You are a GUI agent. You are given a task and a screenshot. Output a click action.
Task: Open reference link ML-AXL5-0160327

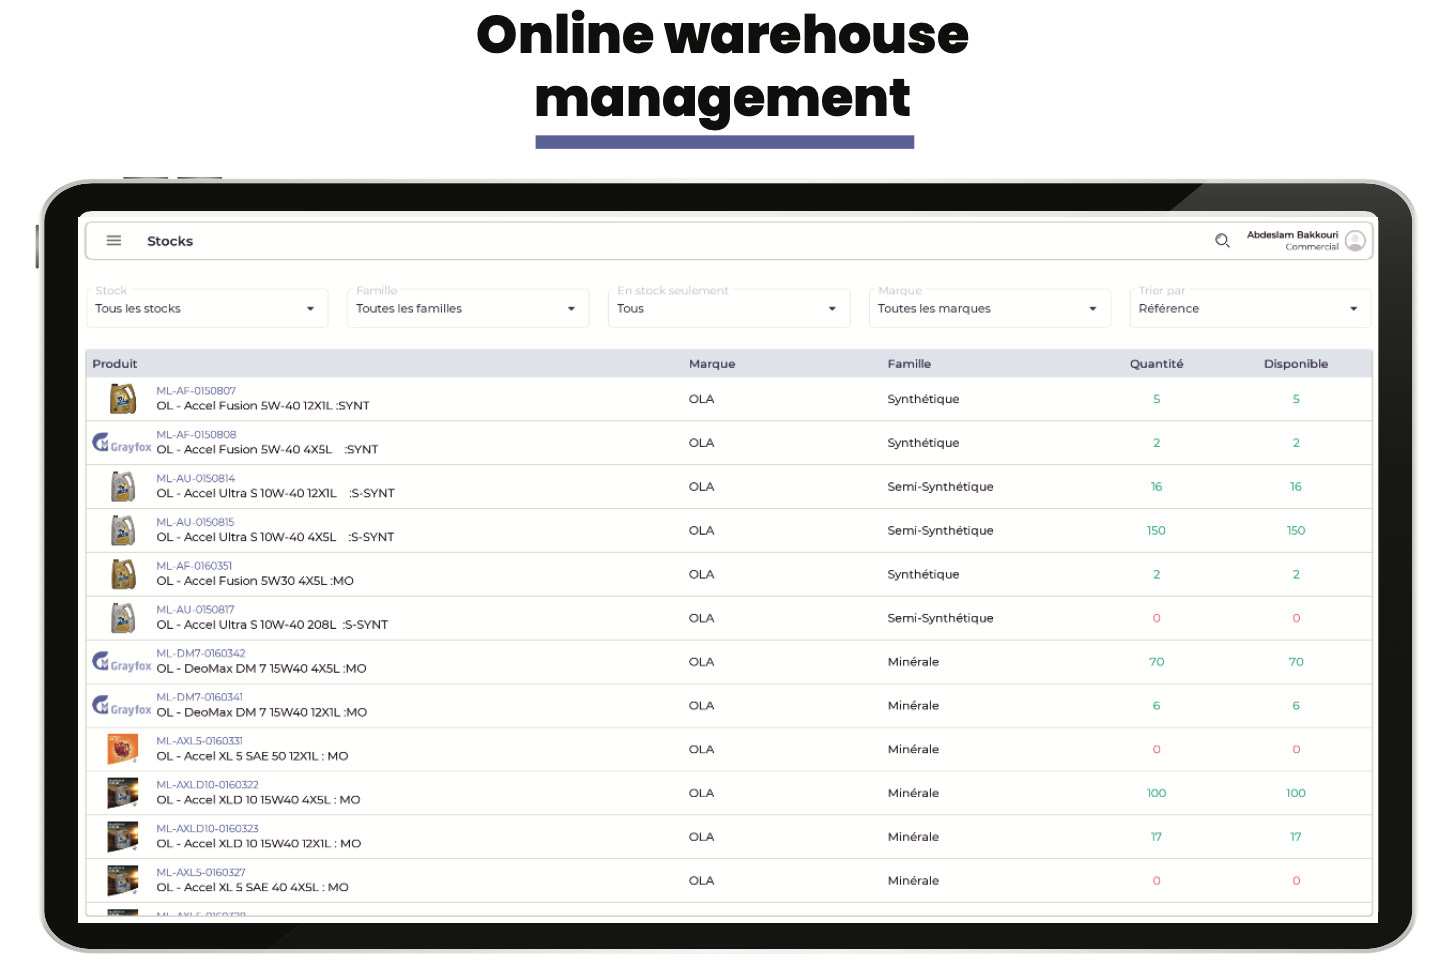pos(201,873)
